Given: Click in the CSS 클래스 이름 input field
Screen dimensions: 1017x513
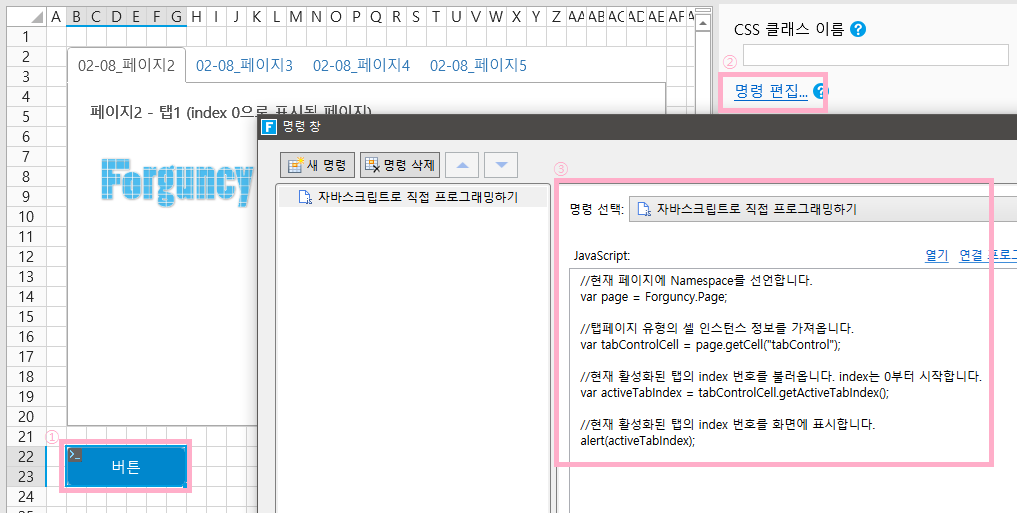Looking at the screenshot, I should 875,55.
